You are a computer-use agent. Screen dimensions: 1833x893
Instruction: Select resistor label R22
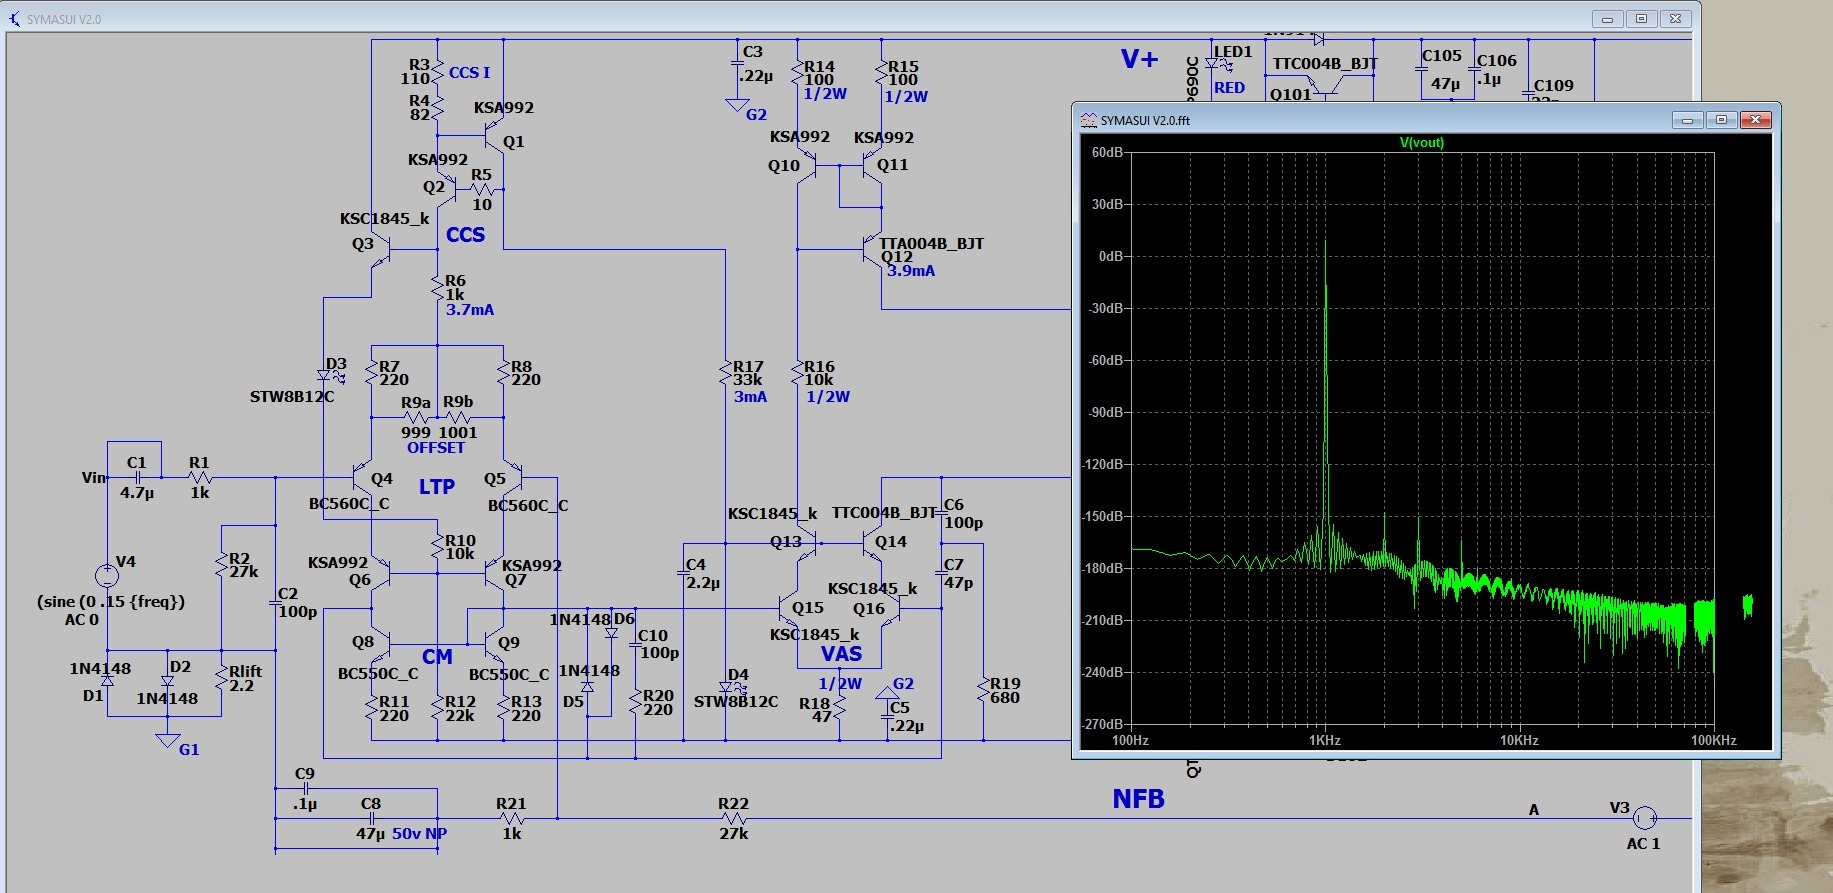[x=733, y=804]
